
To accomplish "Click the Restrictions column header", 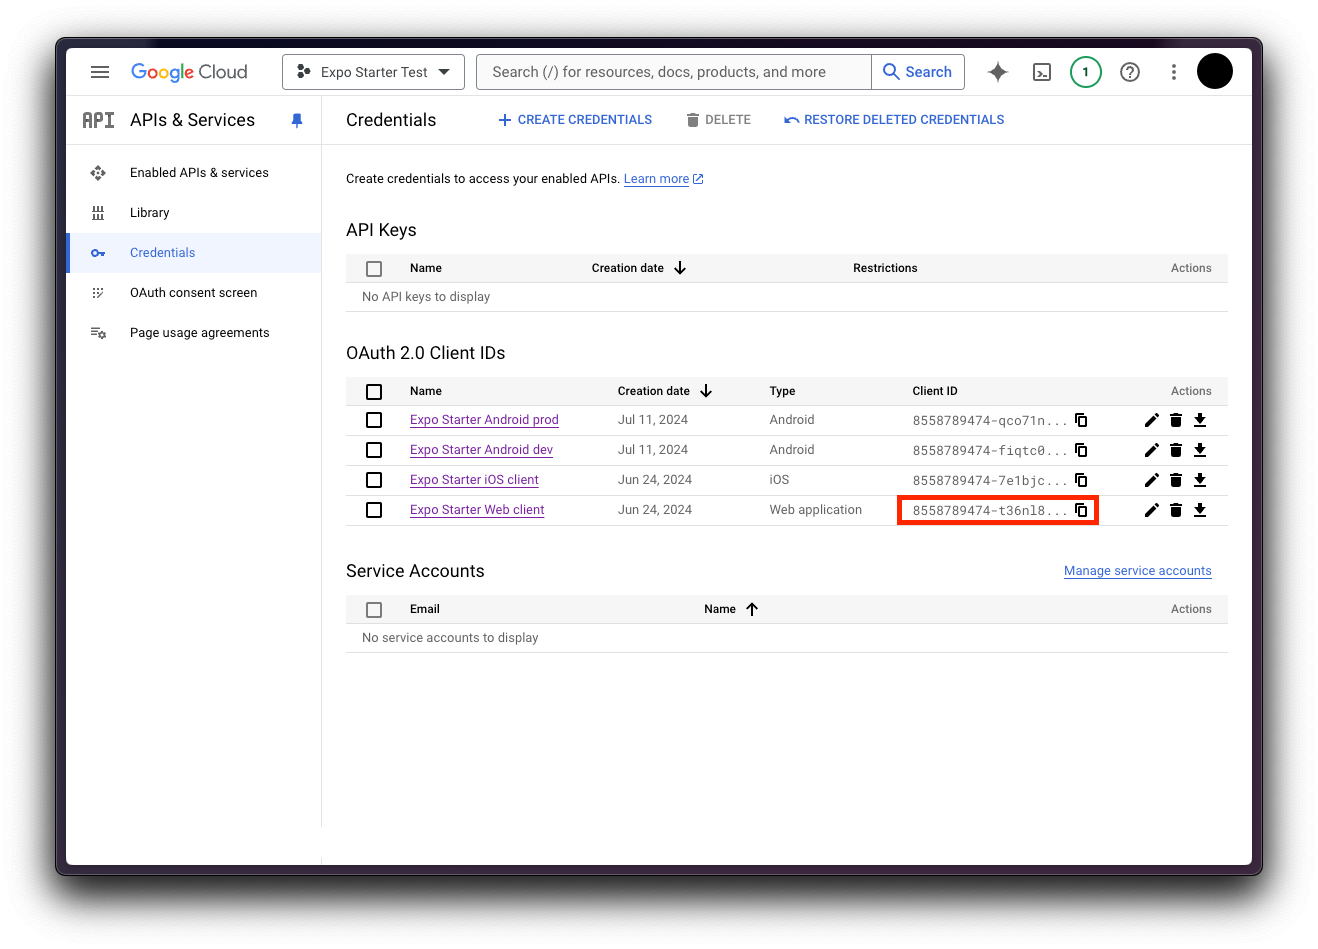I will pos(885,268).
